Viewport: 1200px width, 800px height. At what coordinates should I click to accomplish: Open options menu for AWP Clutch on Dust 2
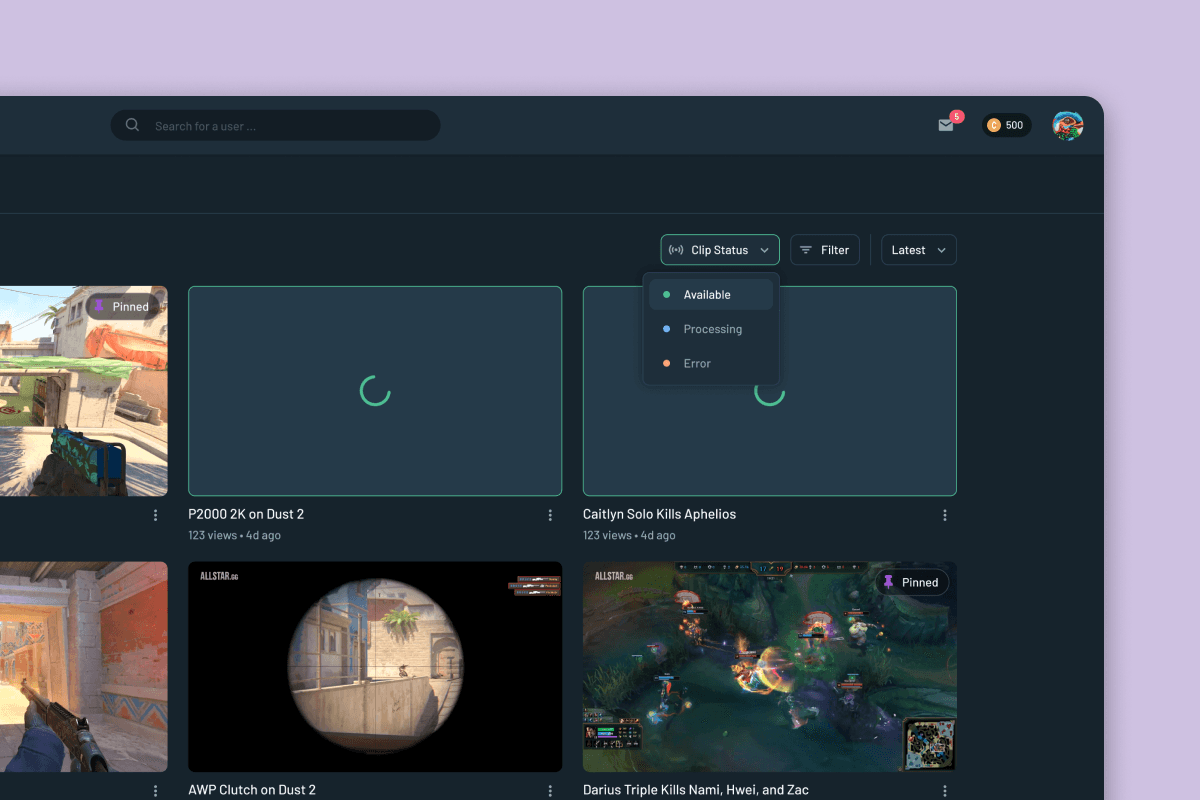550,791
